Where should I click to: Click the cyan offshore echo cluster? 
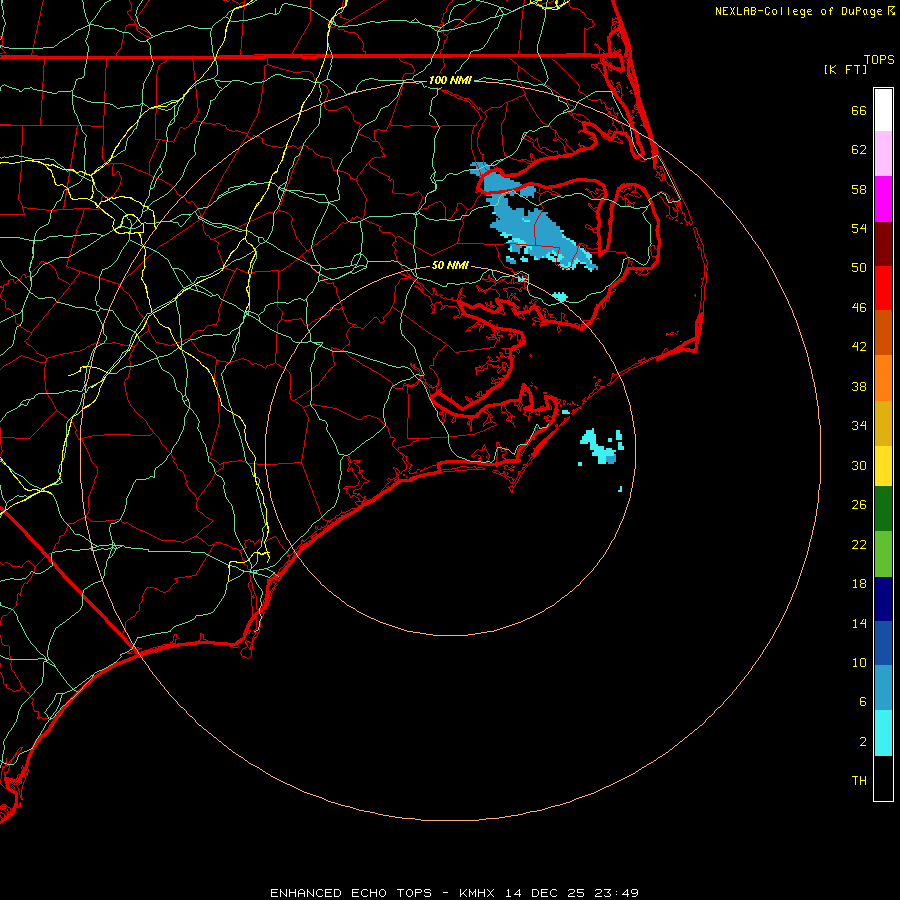pos(601,447)
